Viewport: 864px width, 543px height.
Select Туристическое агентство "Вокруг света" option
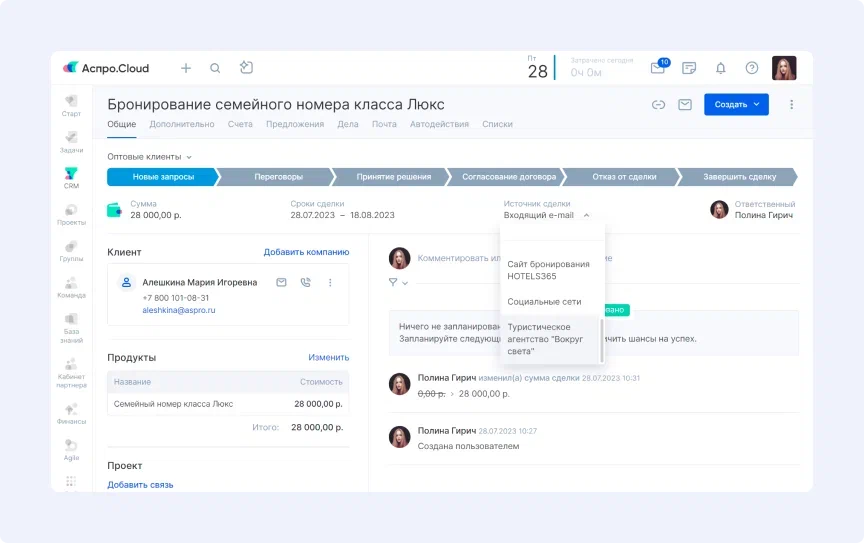[550, 339]
